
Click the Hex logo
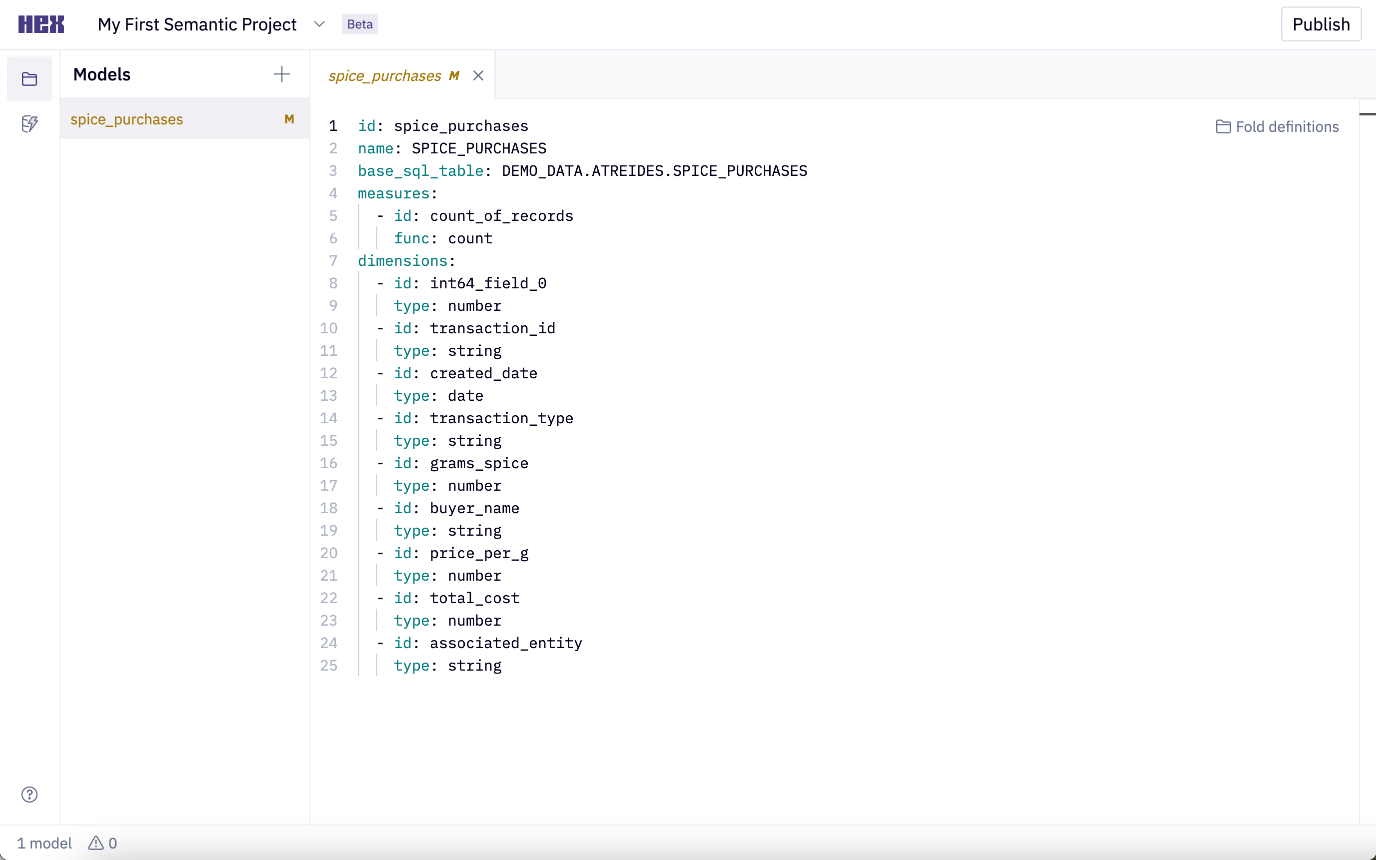(x=41, y=24)
